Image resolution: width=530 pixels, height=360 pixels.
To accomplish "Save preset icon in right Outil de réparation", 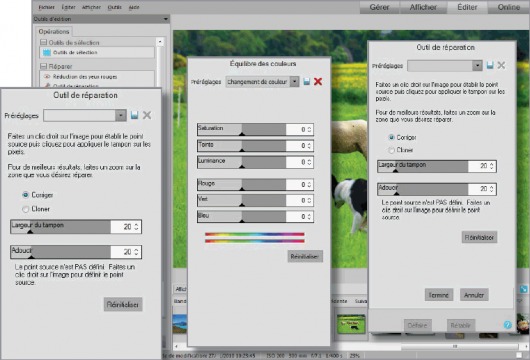I will click(490, 65).
